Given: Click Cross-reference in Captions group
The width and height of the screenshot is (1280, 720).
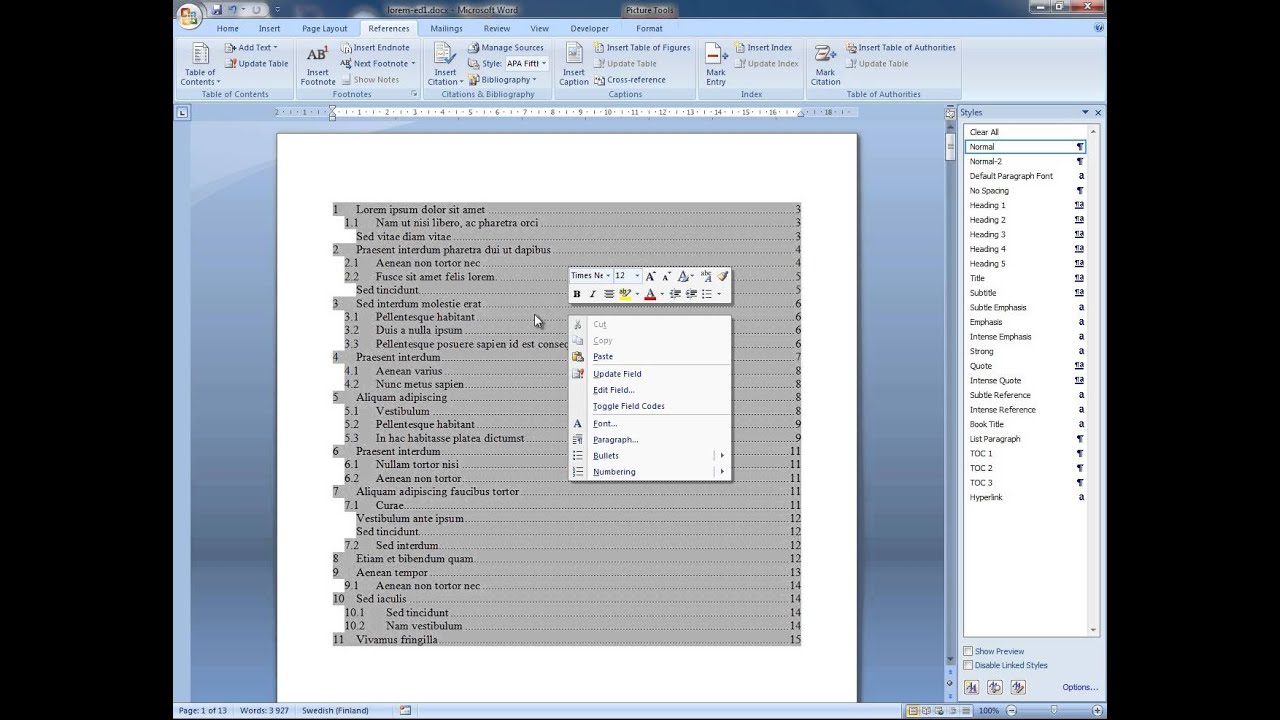Looking at the screenshot, I should pos(629,79).
